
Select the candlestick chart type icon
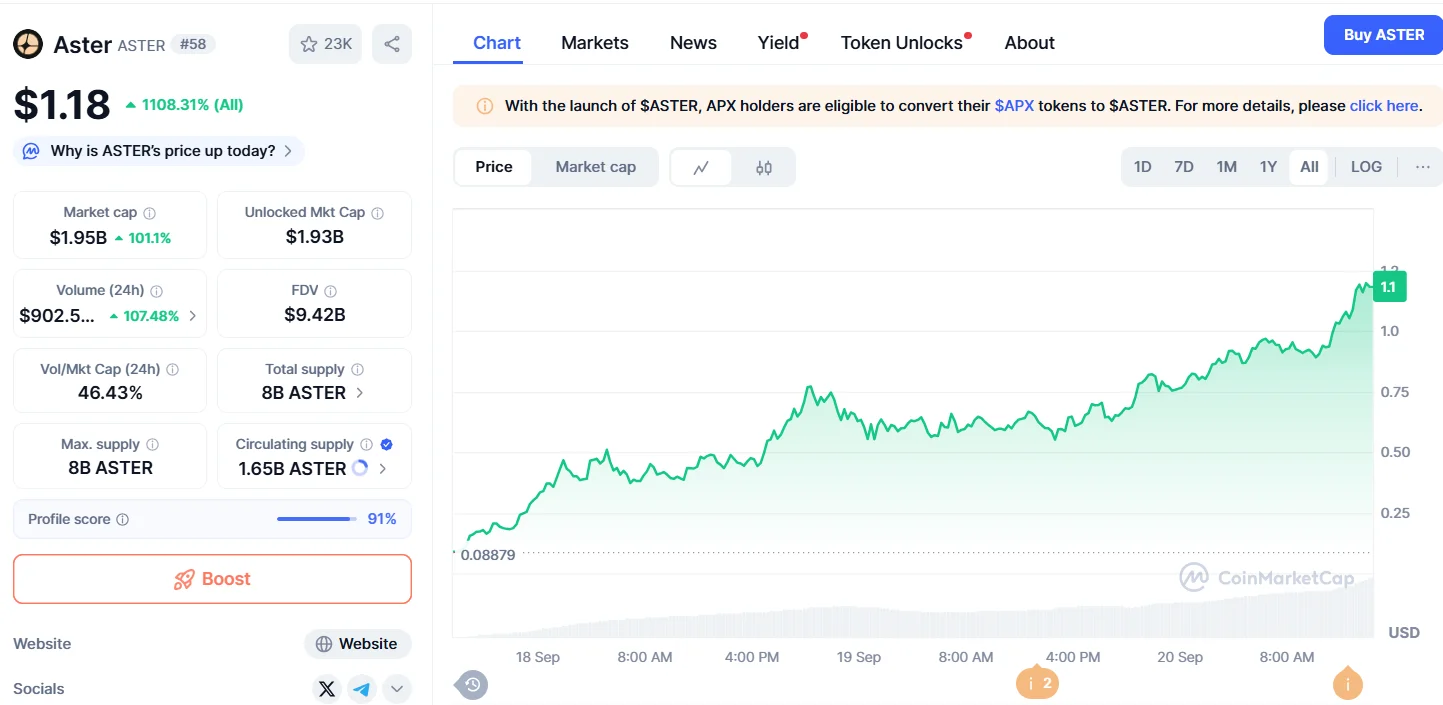(764, 168)
